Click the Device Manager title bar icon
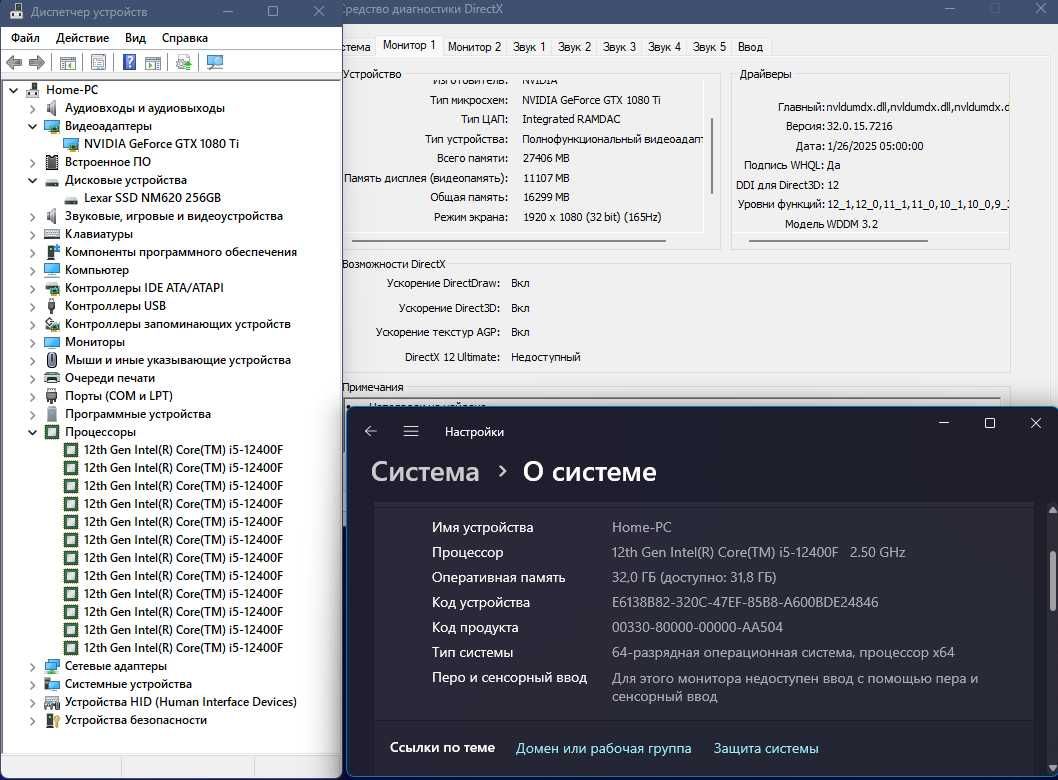Viewport: 1058px width, 780px height. click(16, 11)
